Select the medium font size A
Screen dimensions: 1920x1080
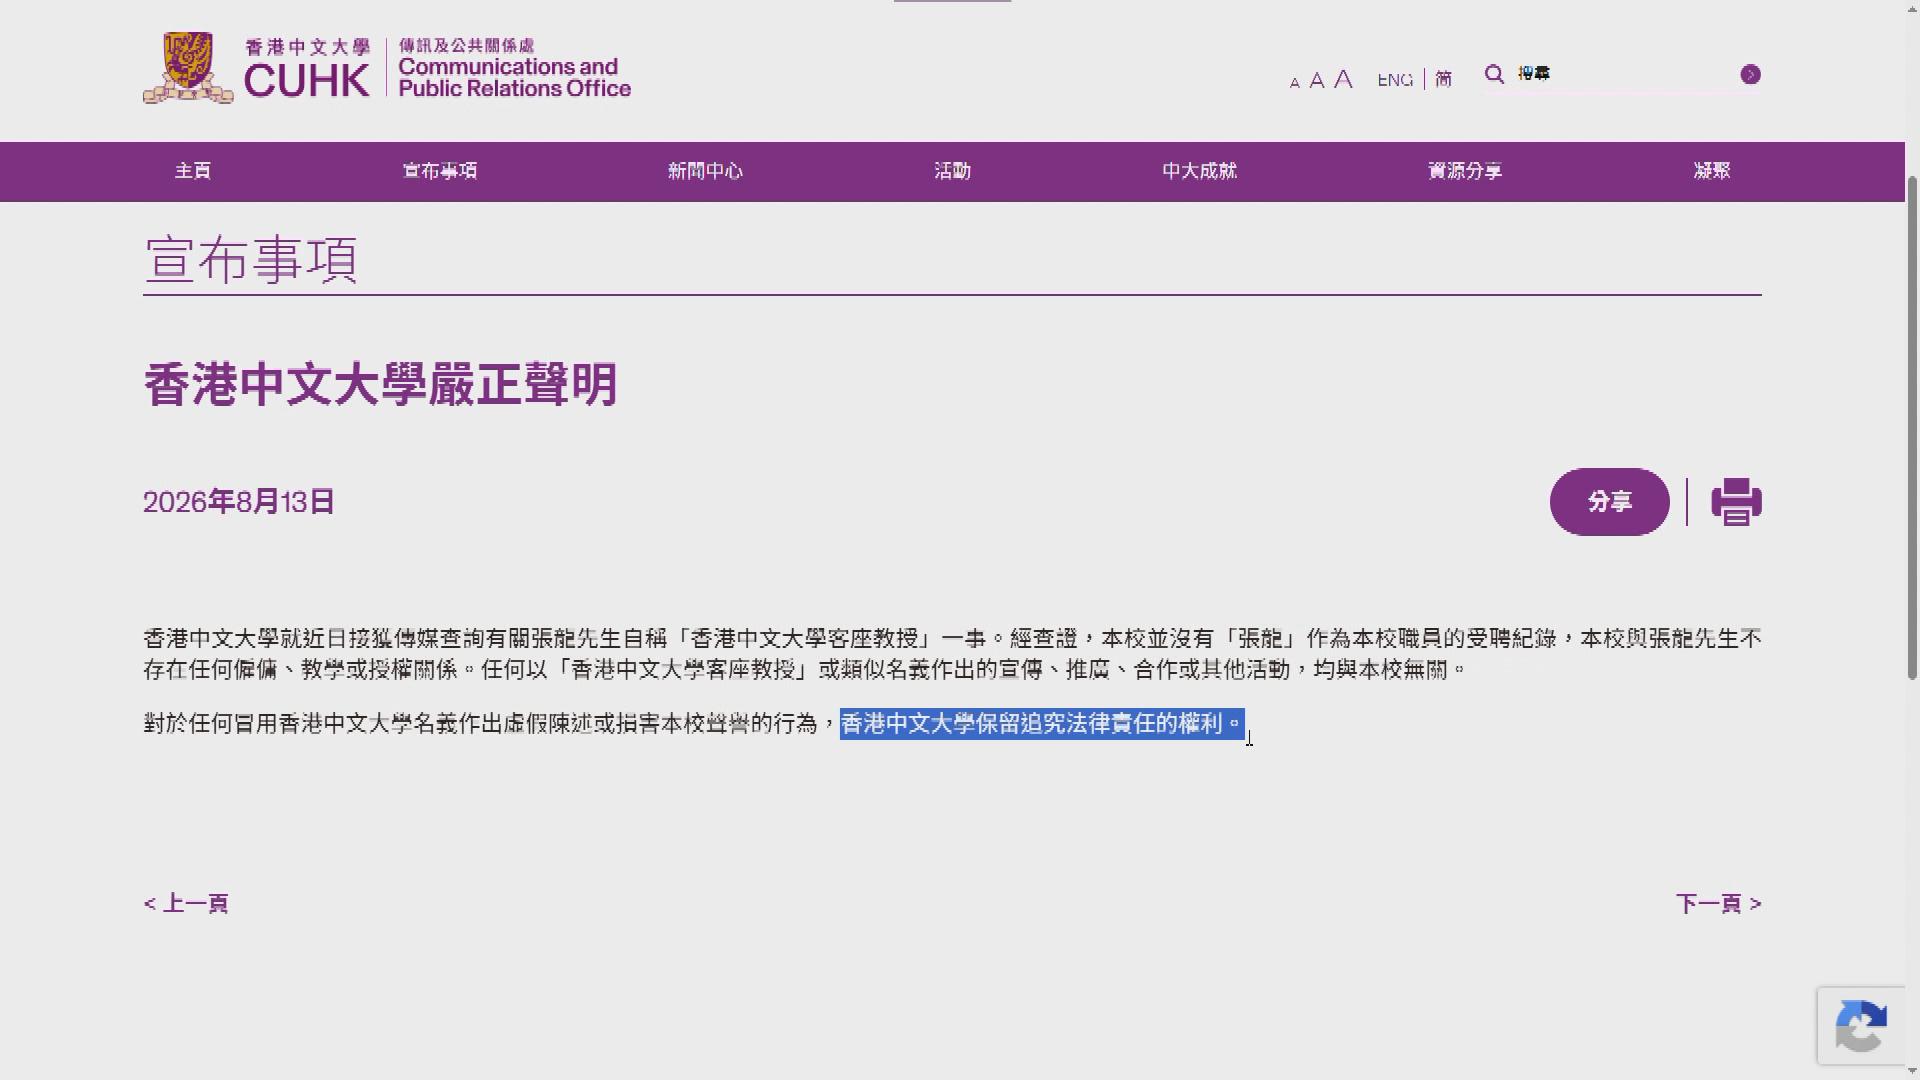tap(1317, 80)
